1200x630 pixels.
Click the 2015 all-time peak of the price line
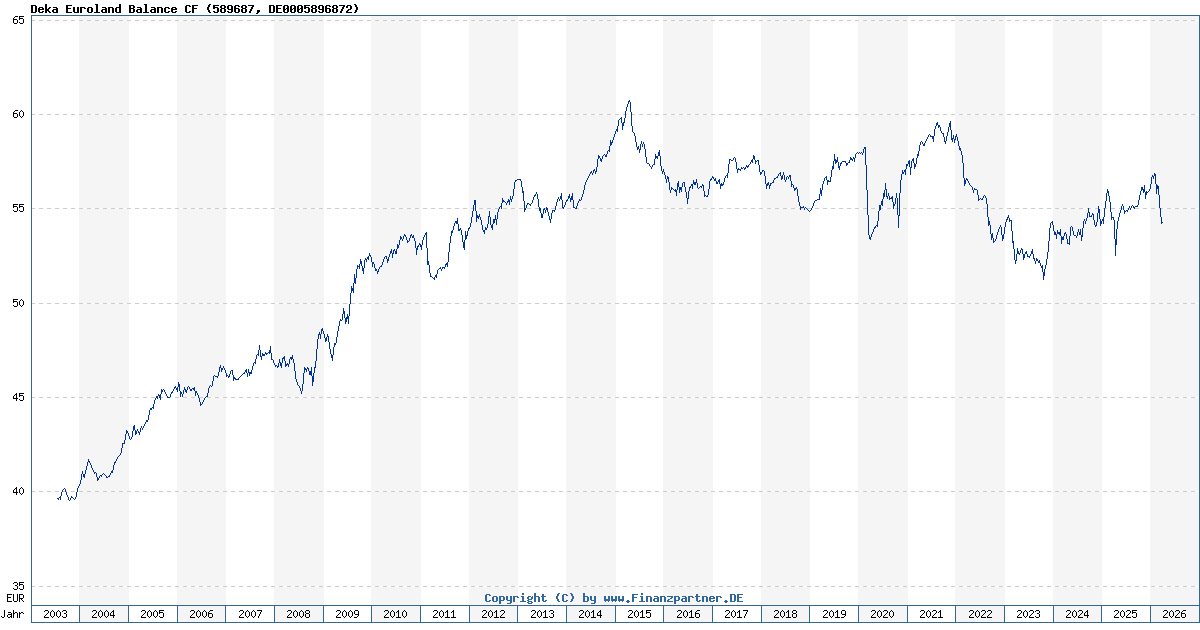[629, 101]
